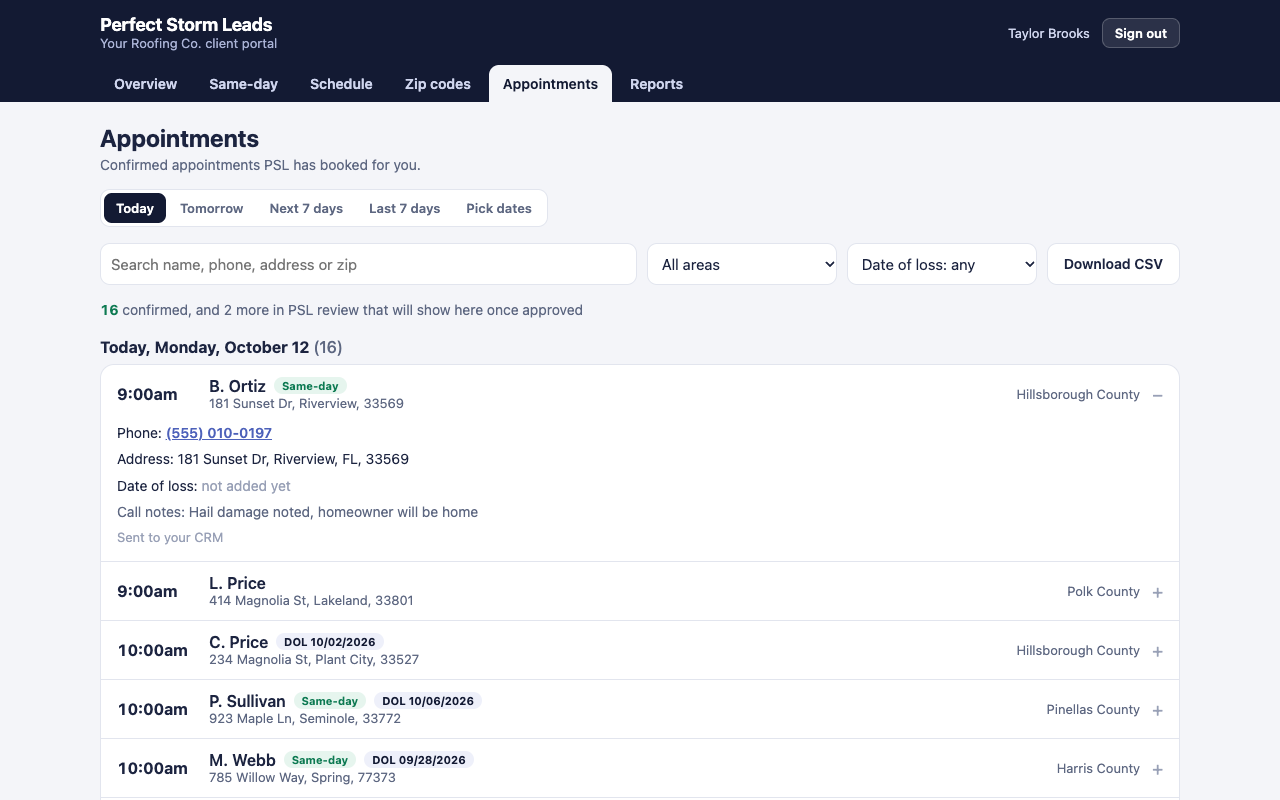Viewport: 1280px width, 800px height.
Task: Click the Harris County label
Action: (1098, 768)
